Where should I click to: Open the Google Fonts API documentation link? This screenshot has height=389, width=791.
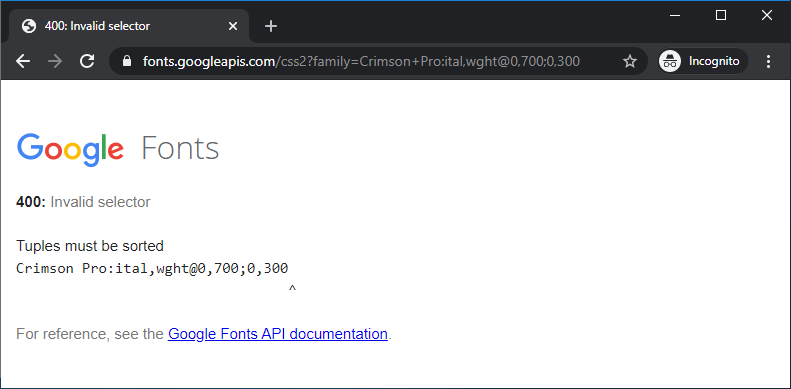click(277, 334)
